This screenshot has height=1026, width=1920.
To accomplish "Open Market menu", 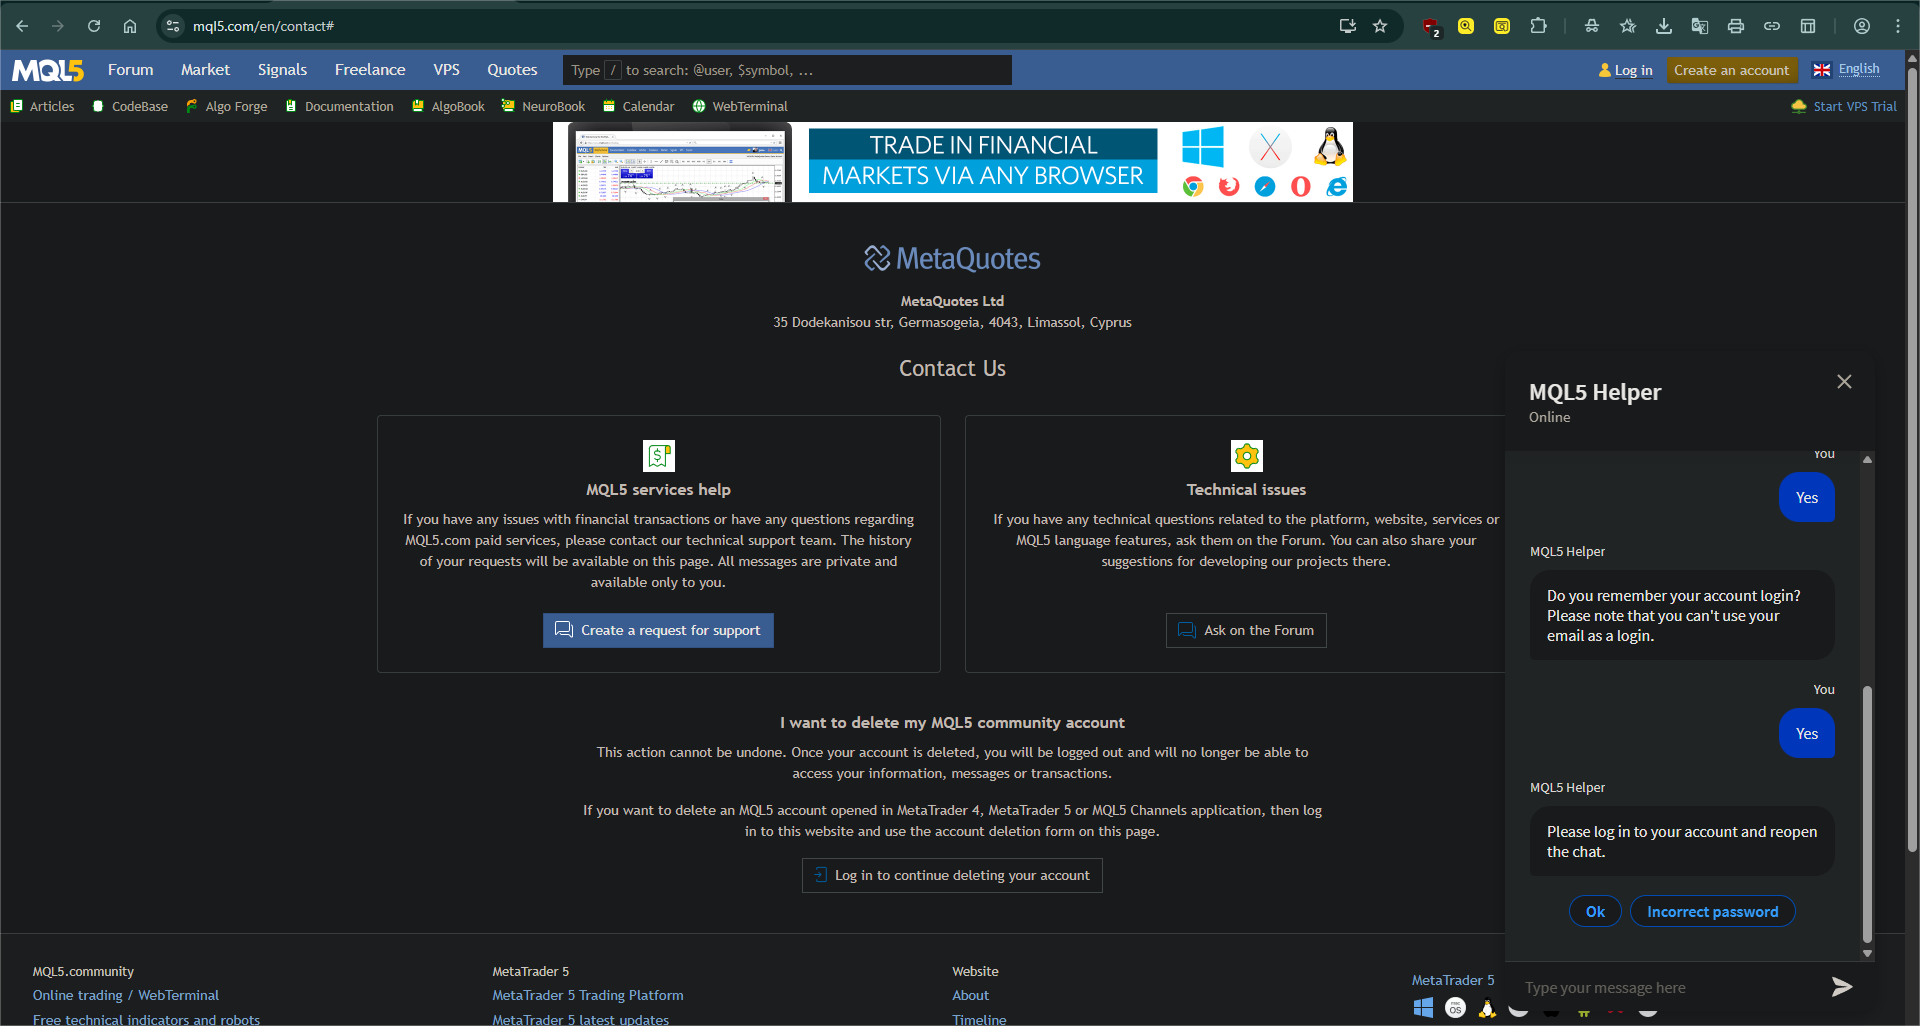I will tap(205, 70).
